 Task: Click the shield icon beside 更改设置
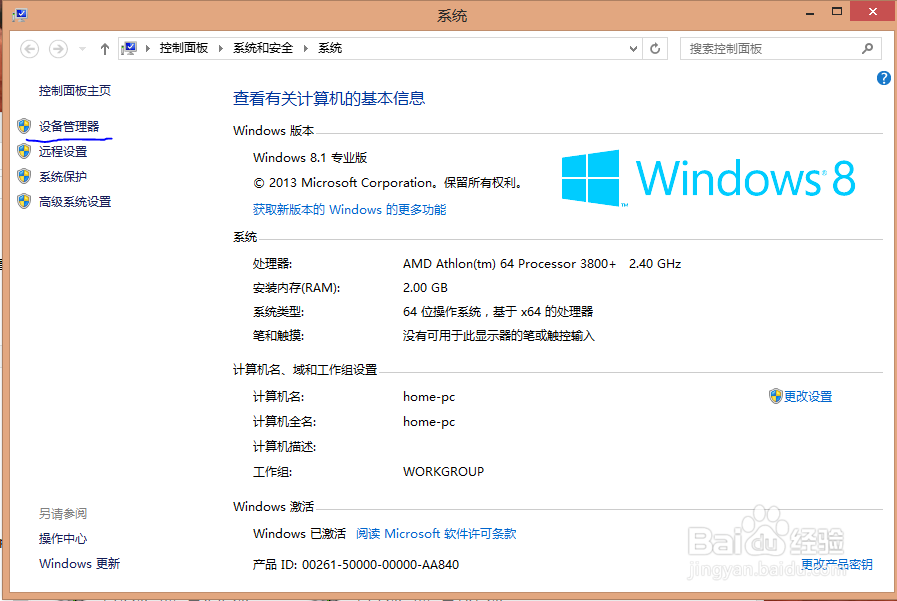click(776, 396)
